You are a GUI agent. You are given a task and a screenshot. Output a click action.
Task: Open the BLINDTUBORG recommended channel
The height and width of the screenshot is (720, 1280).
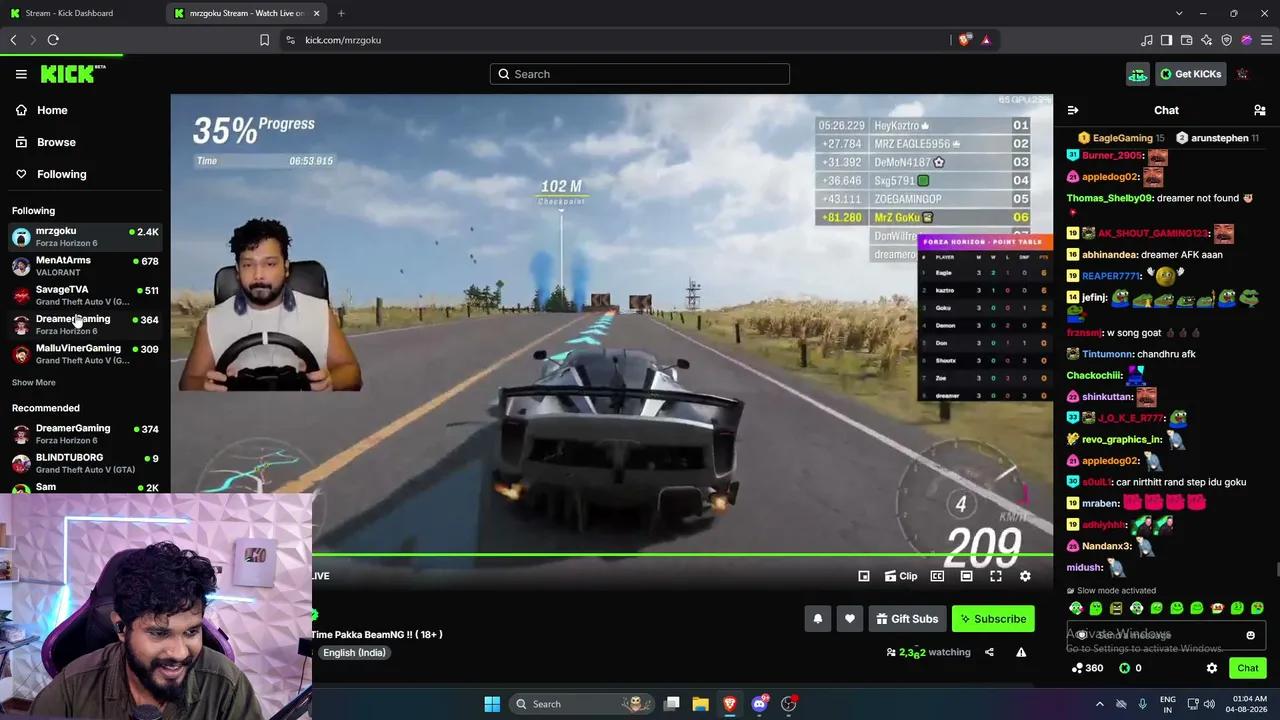tap(85, 463)
